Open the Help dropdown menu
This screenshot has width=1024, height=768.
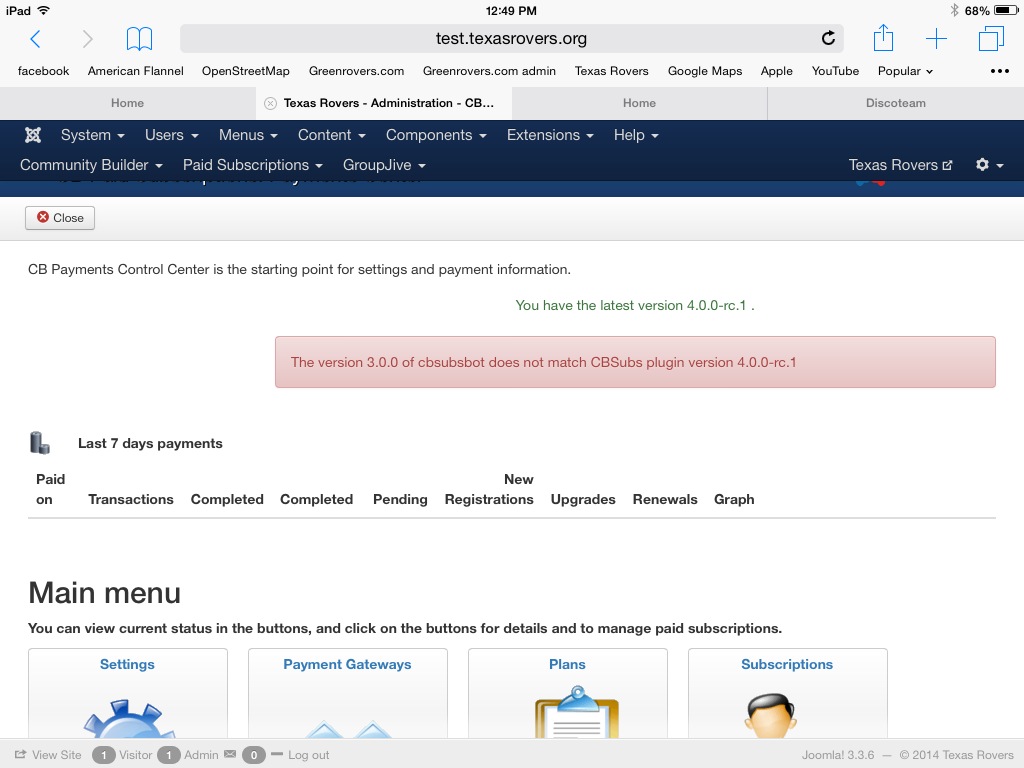click(636, 135)
